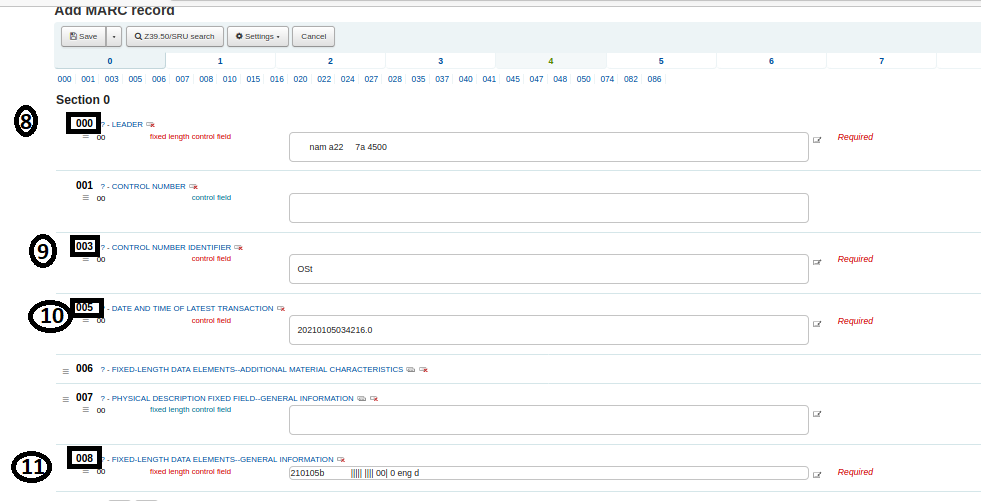981x501 pixels.
Task: Delete the 006 fixed-length data elements tag
Action: click(424, 370)
